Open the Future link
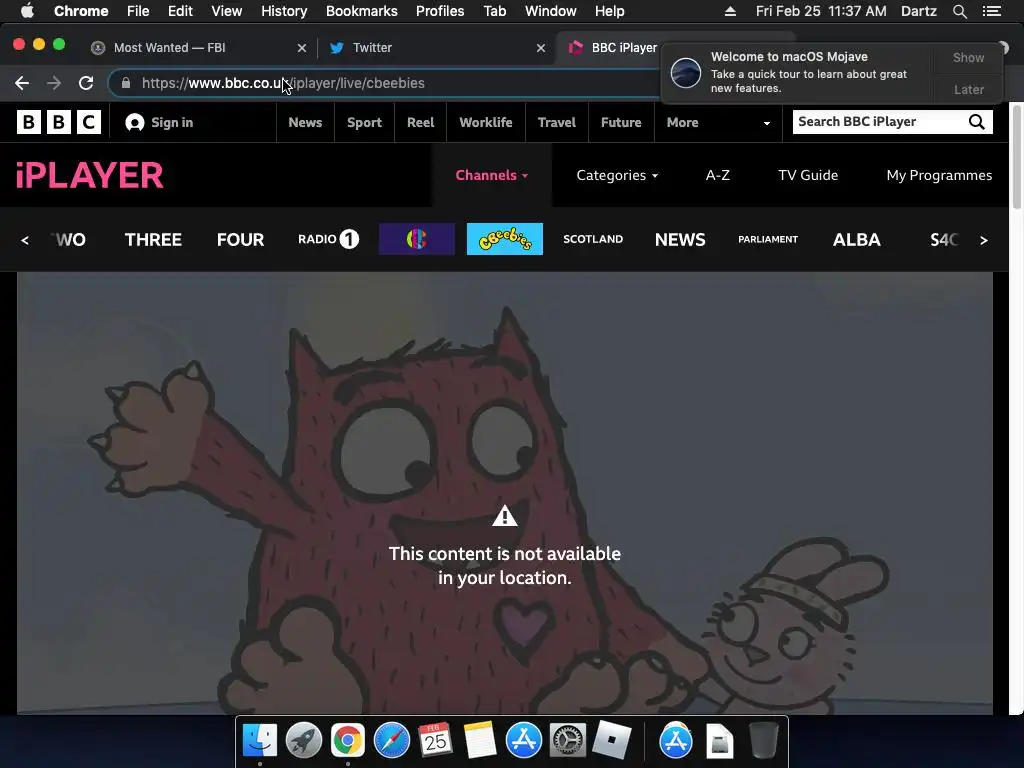This screenshot has width=1024, height=768. click(x=620, y=122)
